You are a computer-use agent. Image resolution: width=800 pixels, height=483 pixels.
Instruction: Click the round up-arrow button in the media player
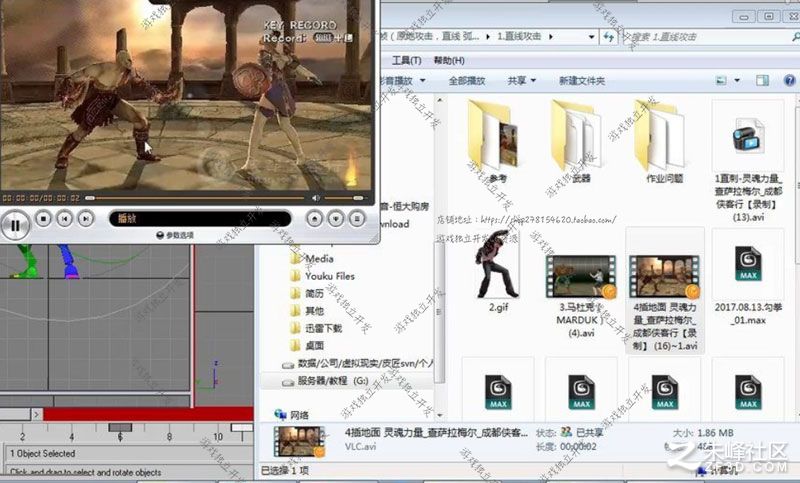[x=315, y=219]
